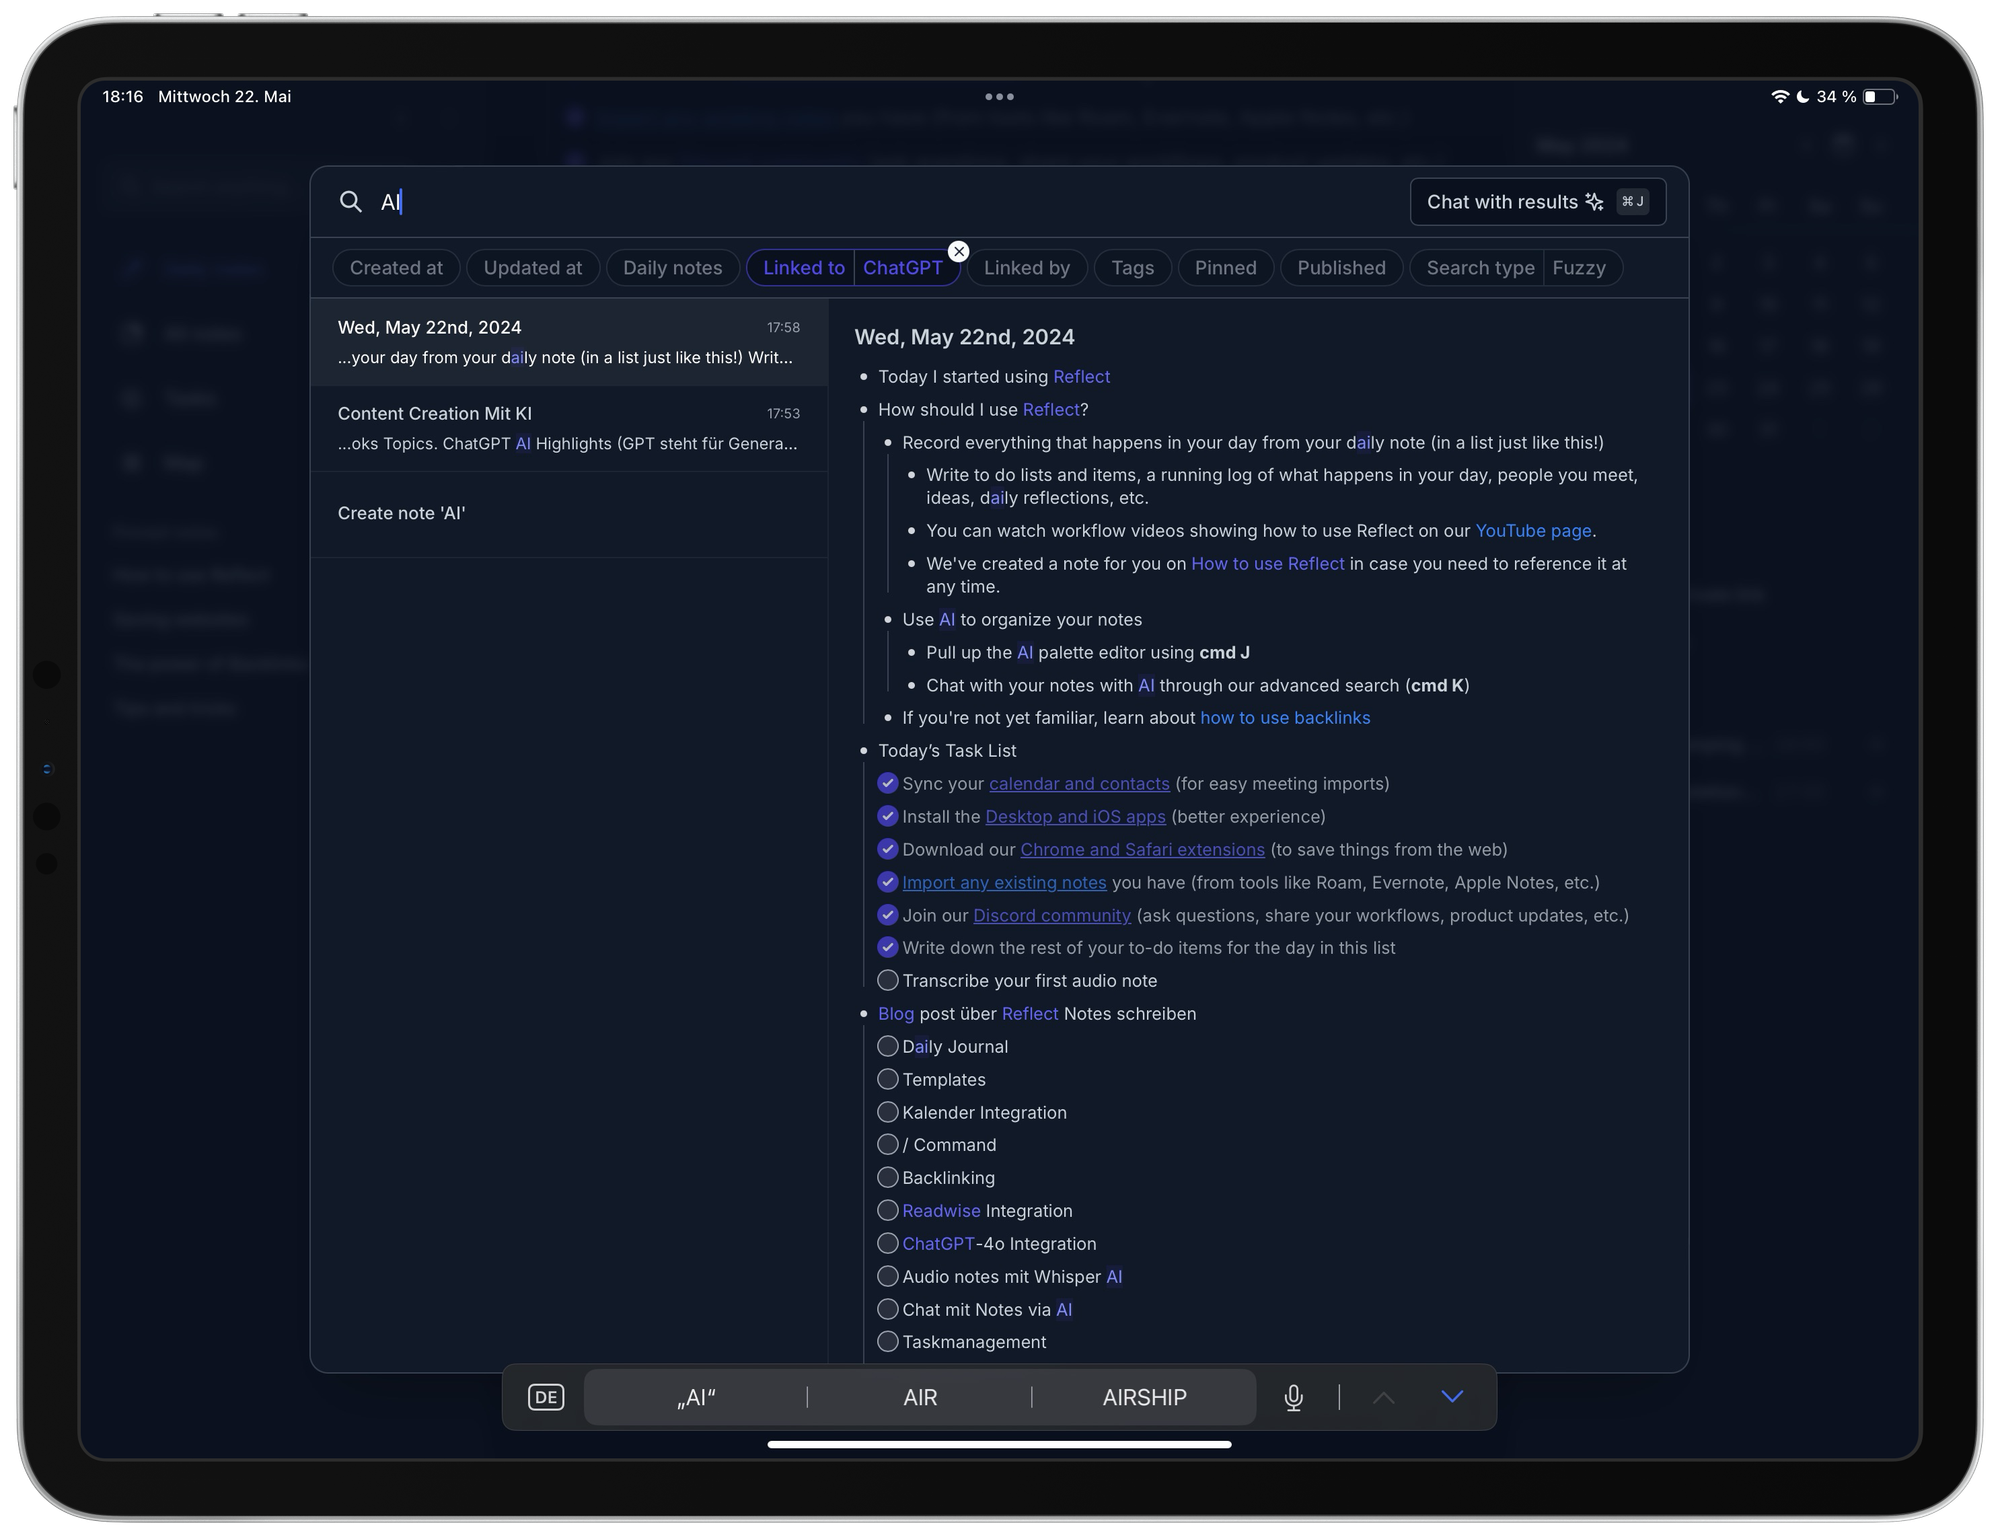Screen dimensions: 2000x1539
Task: Check the Backlinking task
Action: [x=887, y=1177]
